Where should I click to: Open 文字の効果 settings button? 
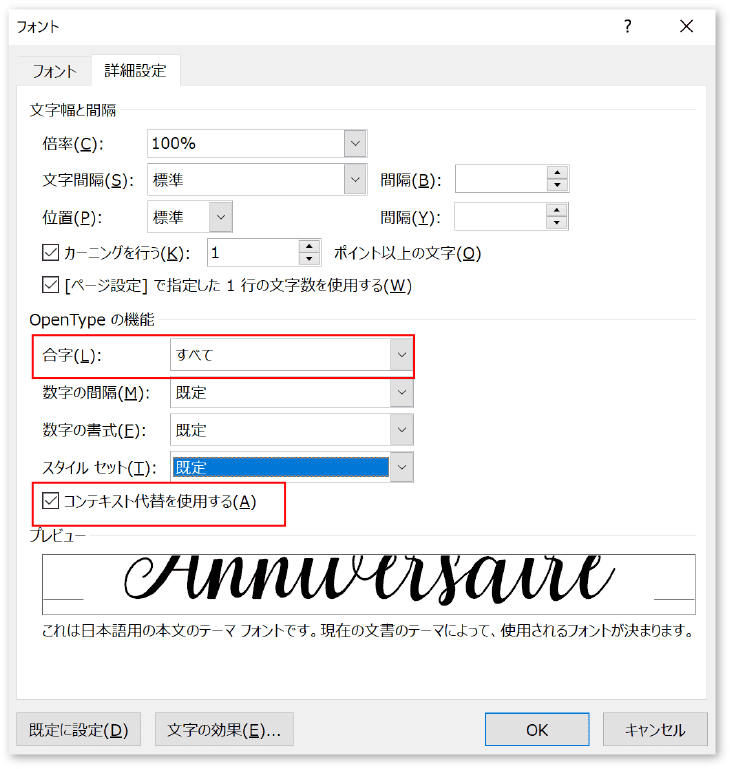(224, 729)
